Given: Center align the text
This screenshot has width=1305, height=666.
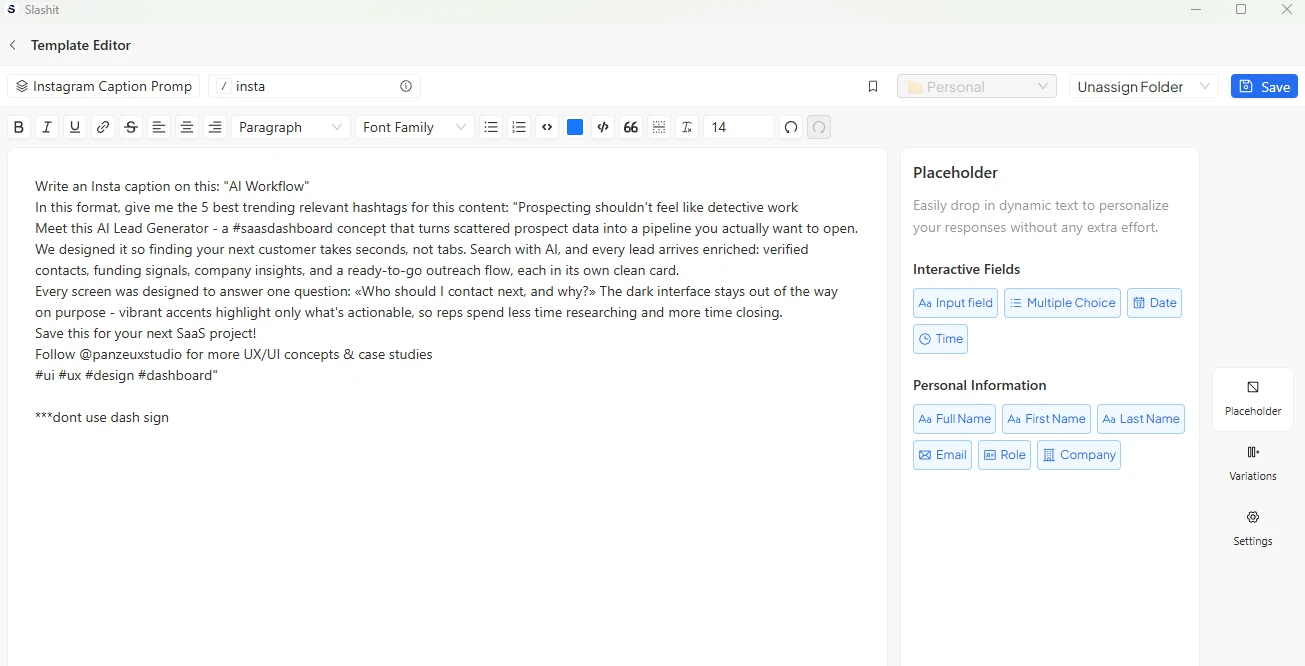Looking at the screenshot, I should click(187, 127).
